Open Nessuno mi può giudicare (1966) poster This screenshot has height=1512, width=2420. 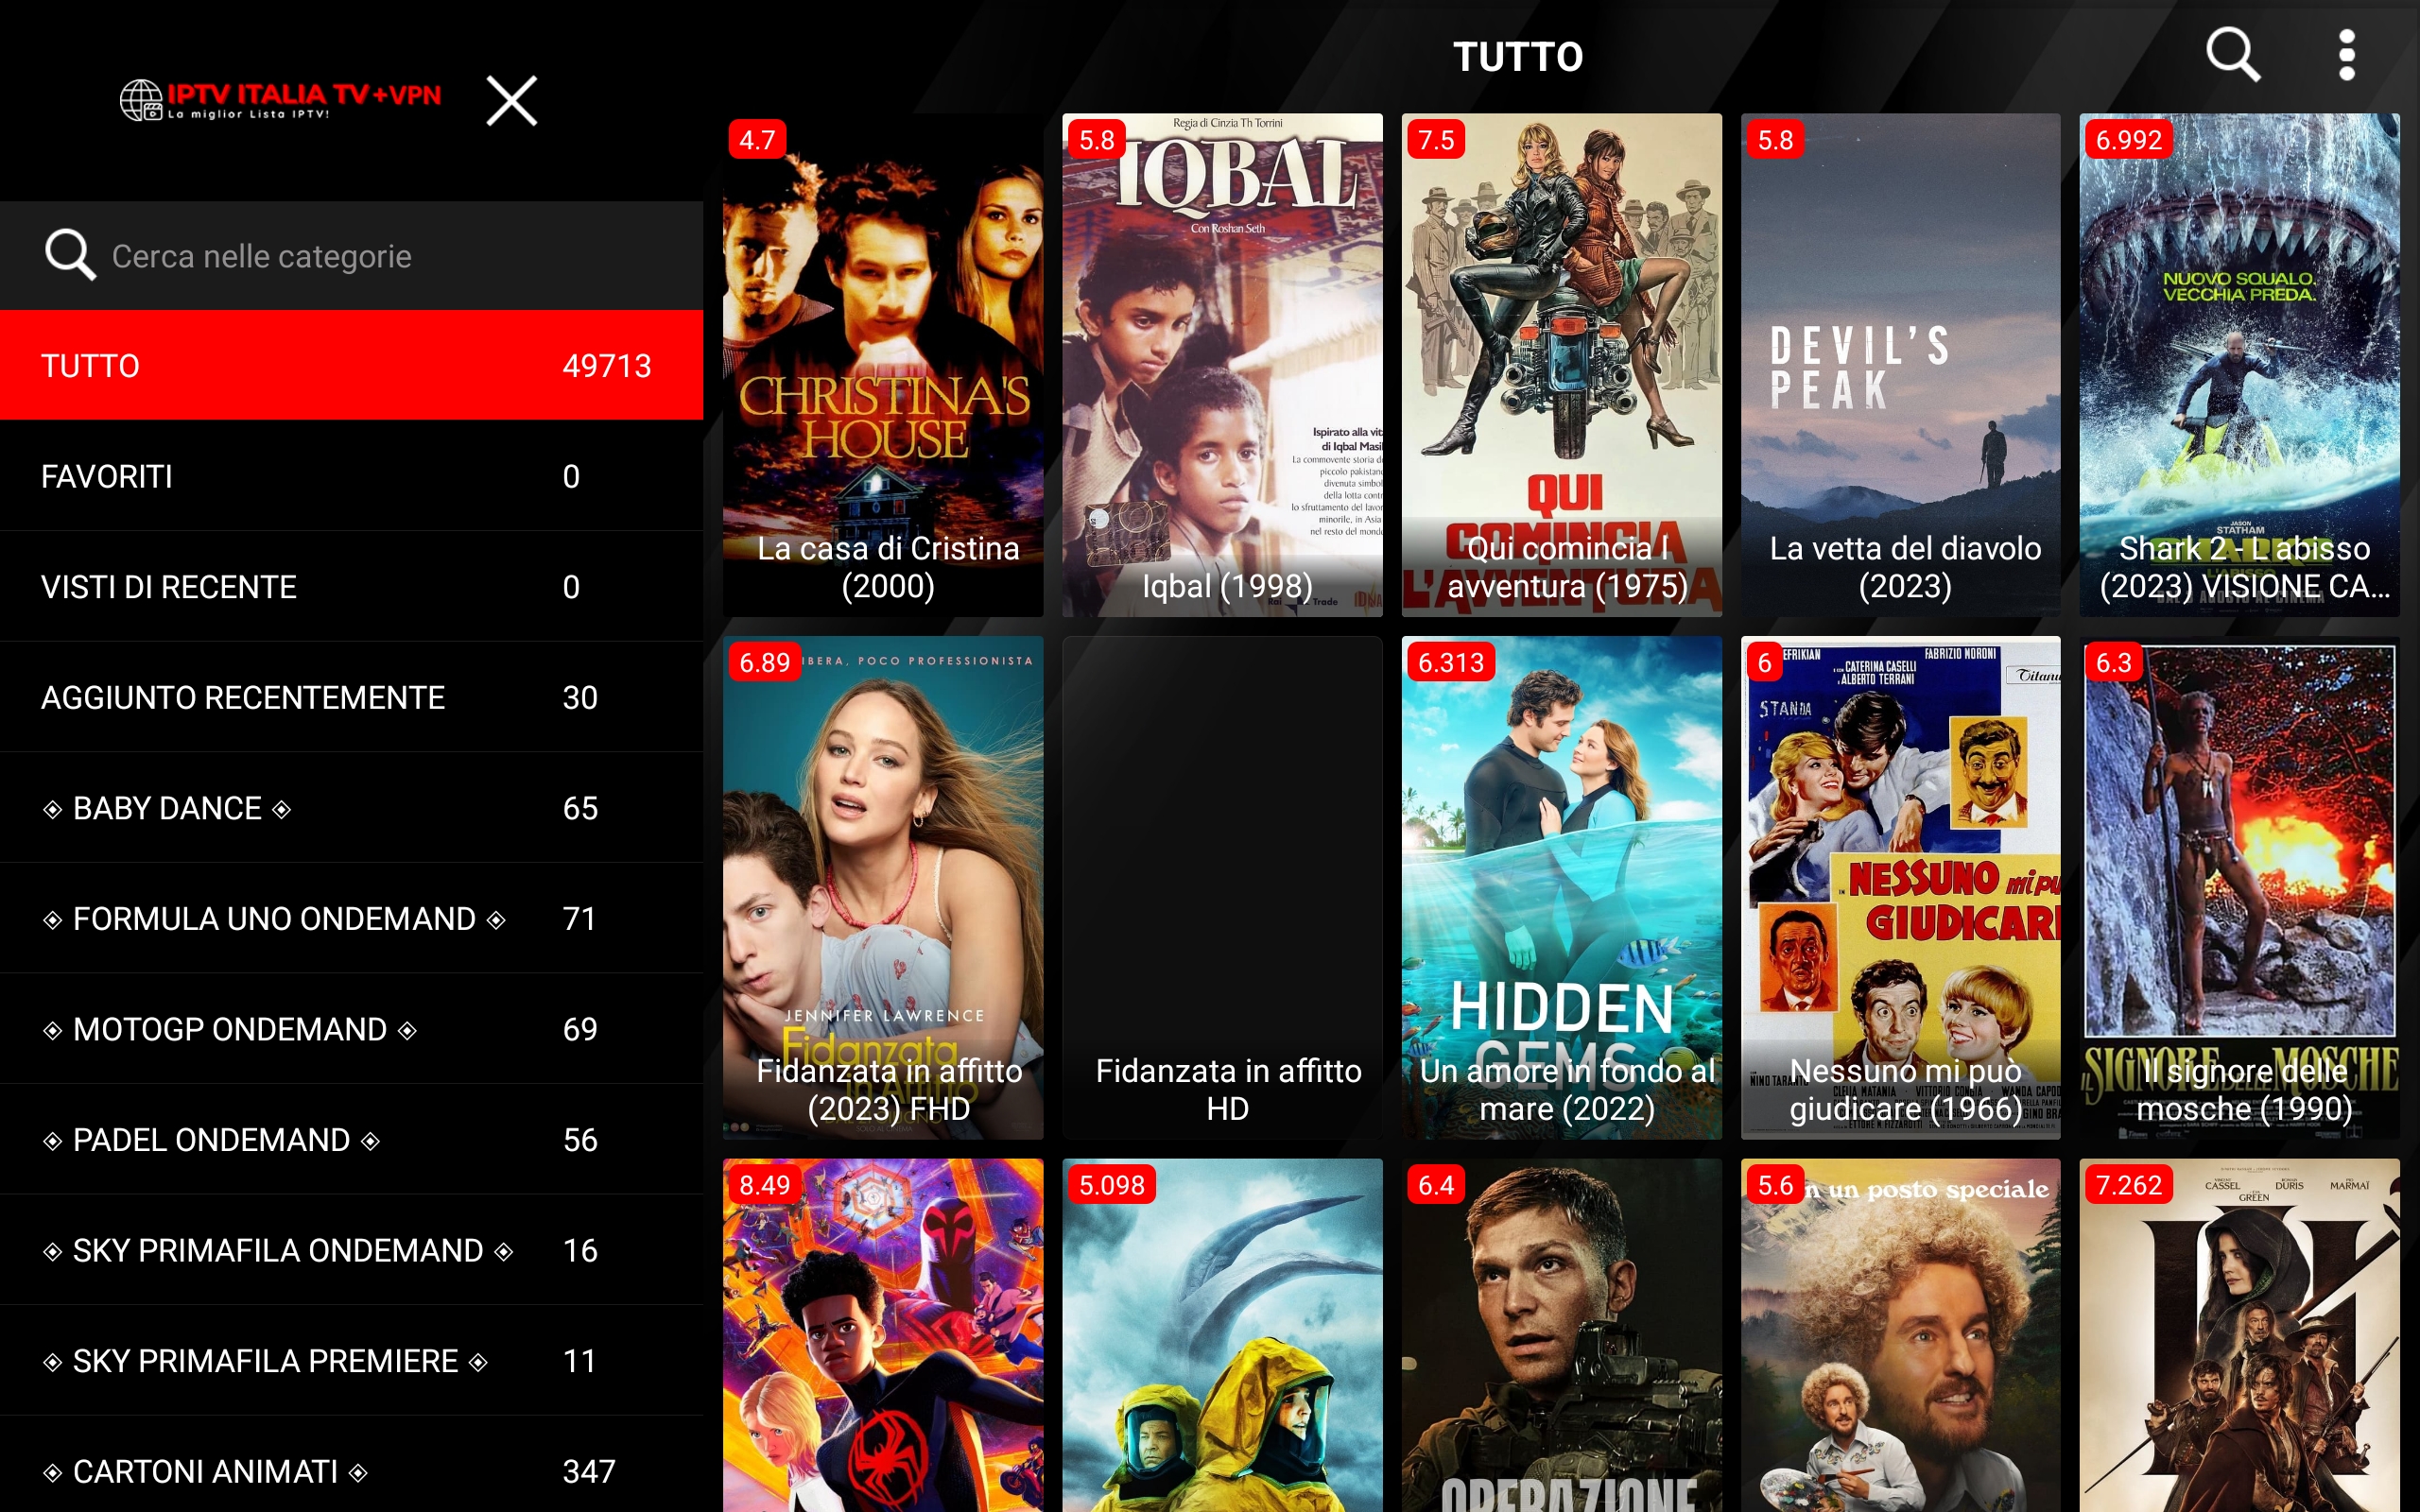1901,888
